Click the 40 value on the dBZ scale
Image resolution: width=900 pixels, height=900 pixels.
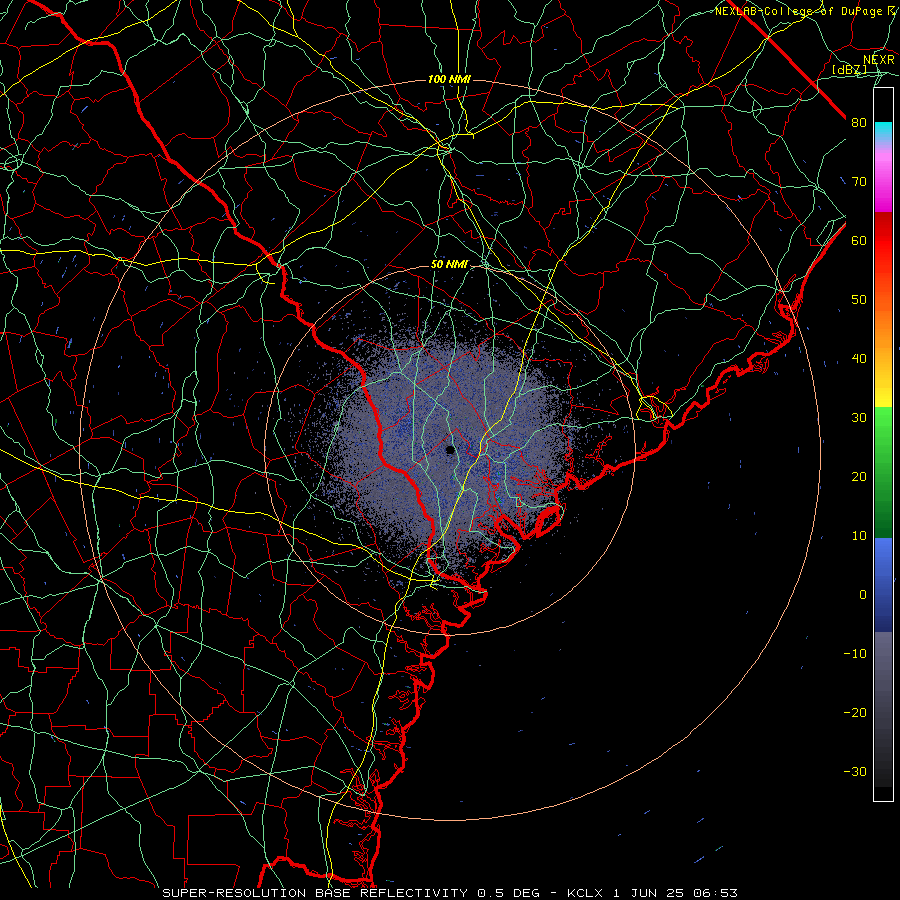859,359
